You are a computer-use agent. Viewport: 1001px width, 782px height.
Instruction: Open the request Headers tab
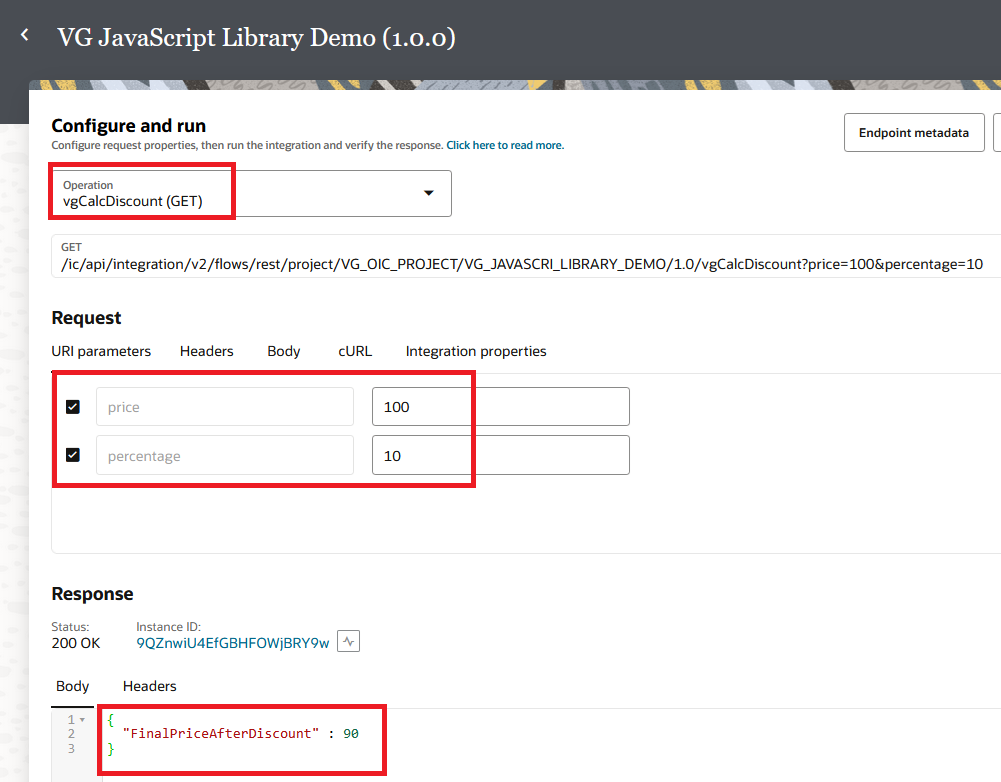pyautogui.click(x=207, y=351)
